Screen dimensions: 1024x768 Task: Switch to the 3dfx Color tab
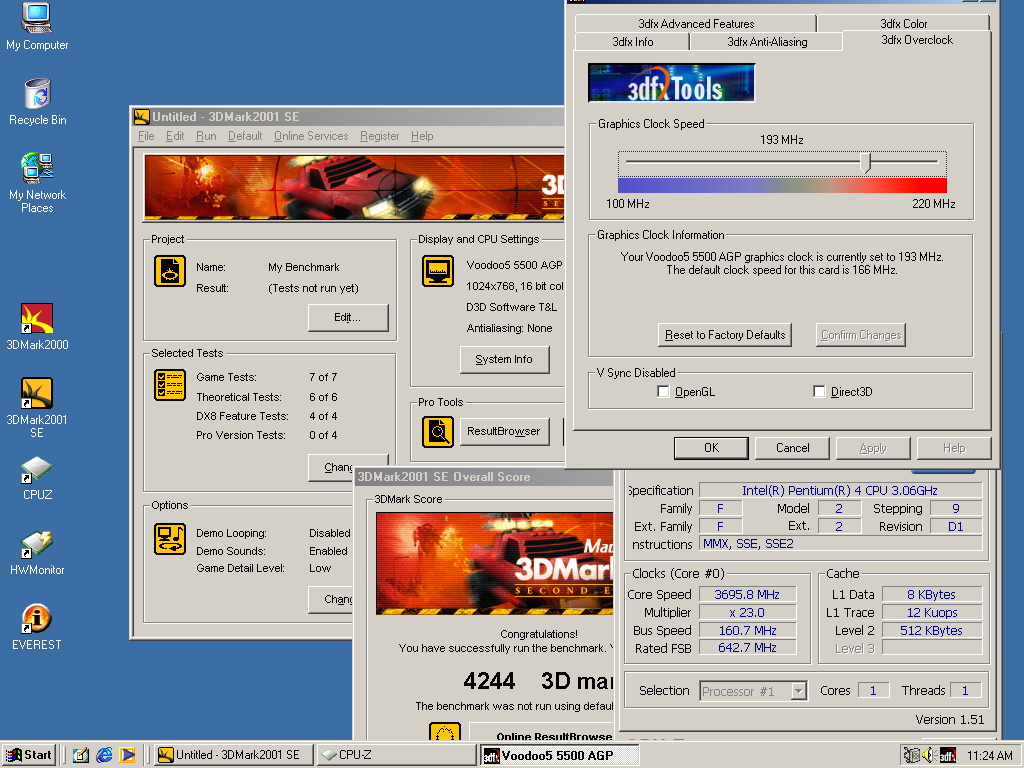pyautogui.click(x=903, y=24)
